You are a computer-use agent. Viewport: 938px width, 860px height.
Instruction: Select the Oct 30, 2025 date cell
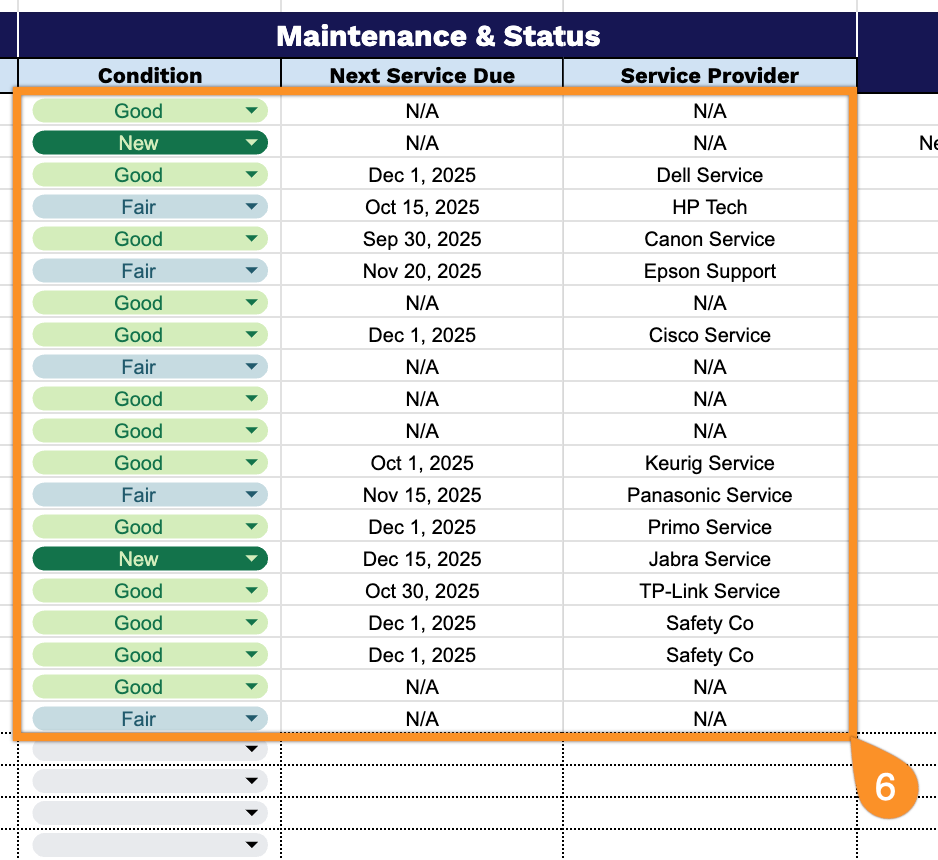coord(422,591)
